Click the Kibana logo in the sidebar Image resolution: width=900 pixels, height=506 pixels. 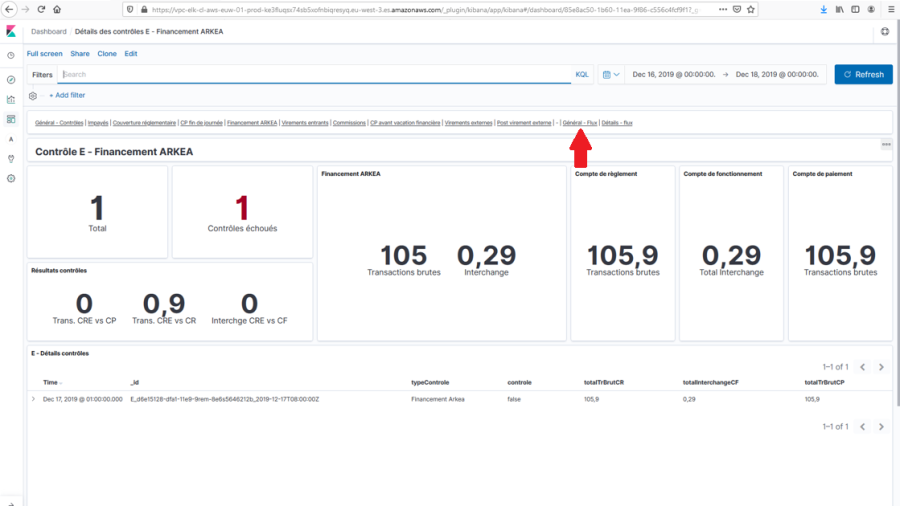pos(11,32)
